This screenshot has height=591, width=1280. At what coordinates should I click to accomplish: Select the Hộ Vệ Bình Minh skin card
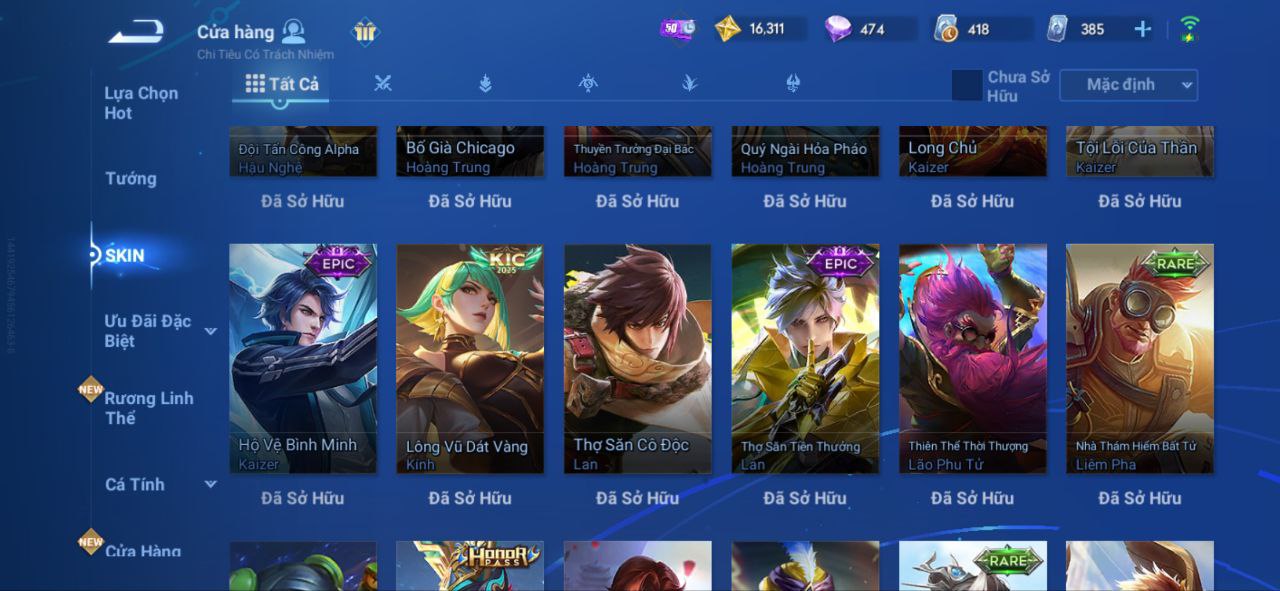tap(303, 358)
